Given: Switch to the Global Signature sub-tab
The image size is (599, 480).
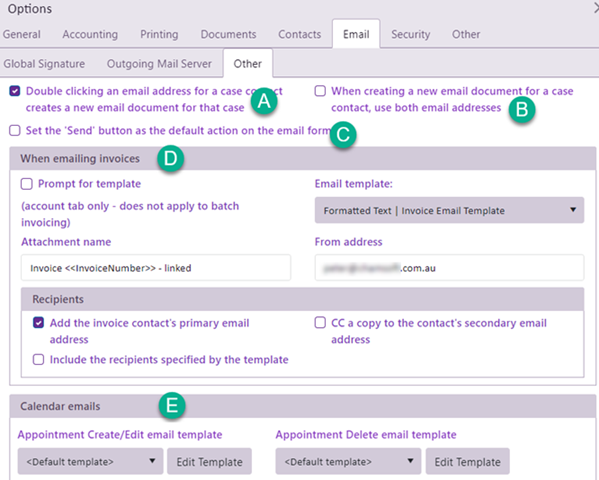Looking at the screenshot, I should pos(44,64).
